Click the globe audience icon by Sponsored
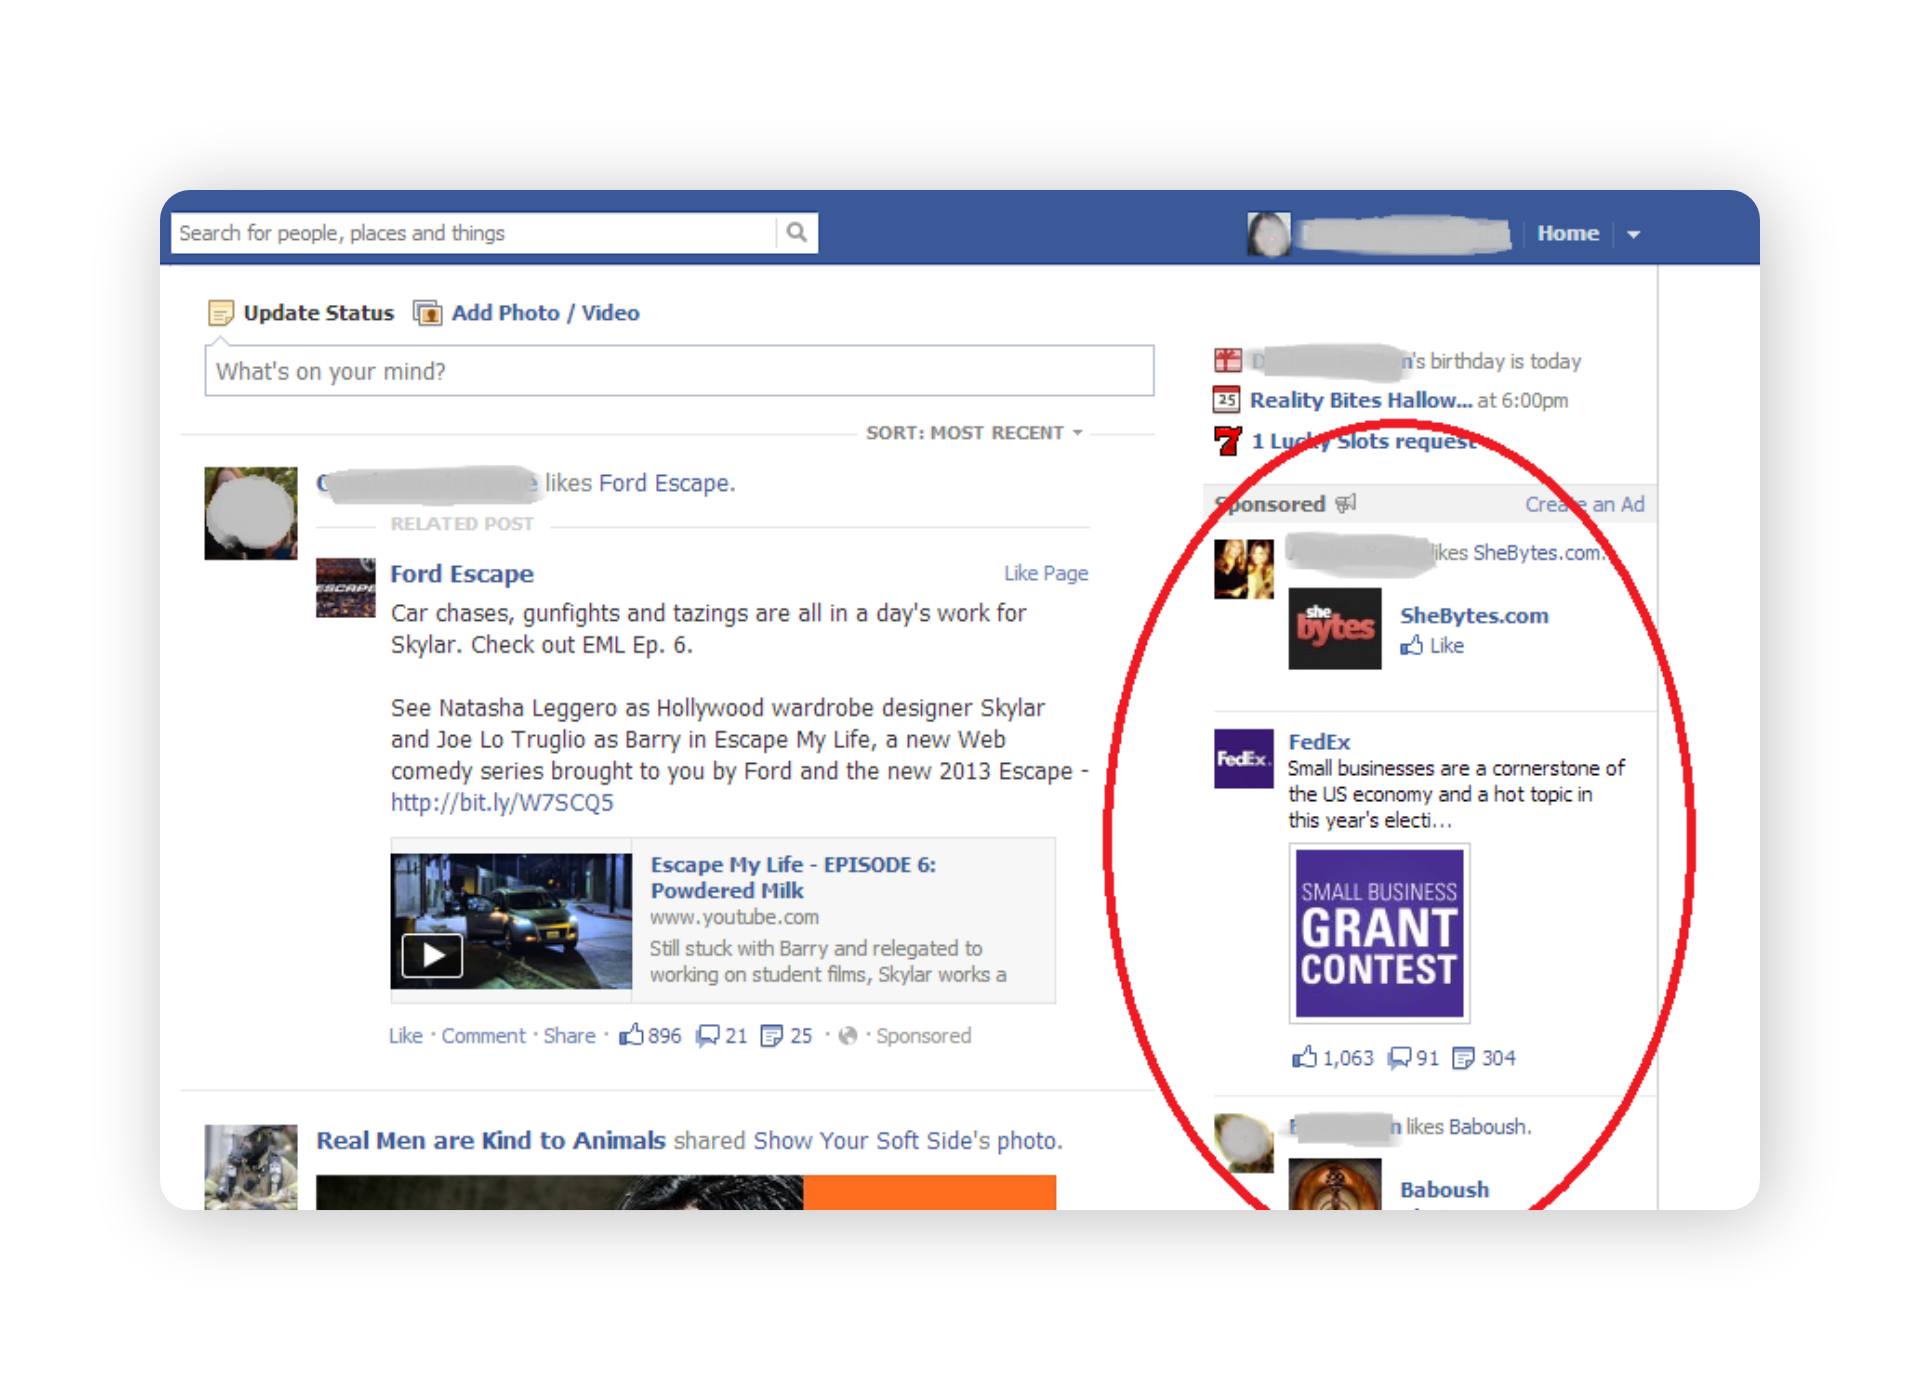The height and width of the screenshot is (1400, 1920). pos(848,1036)
